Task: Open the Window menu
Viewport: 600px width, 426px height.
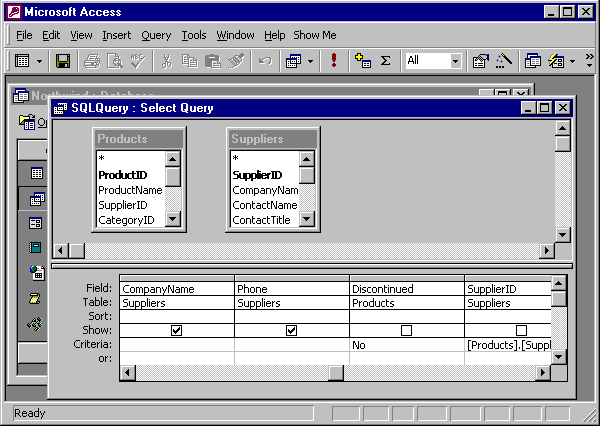Action: pyautogui.click(x=235, y=35)
